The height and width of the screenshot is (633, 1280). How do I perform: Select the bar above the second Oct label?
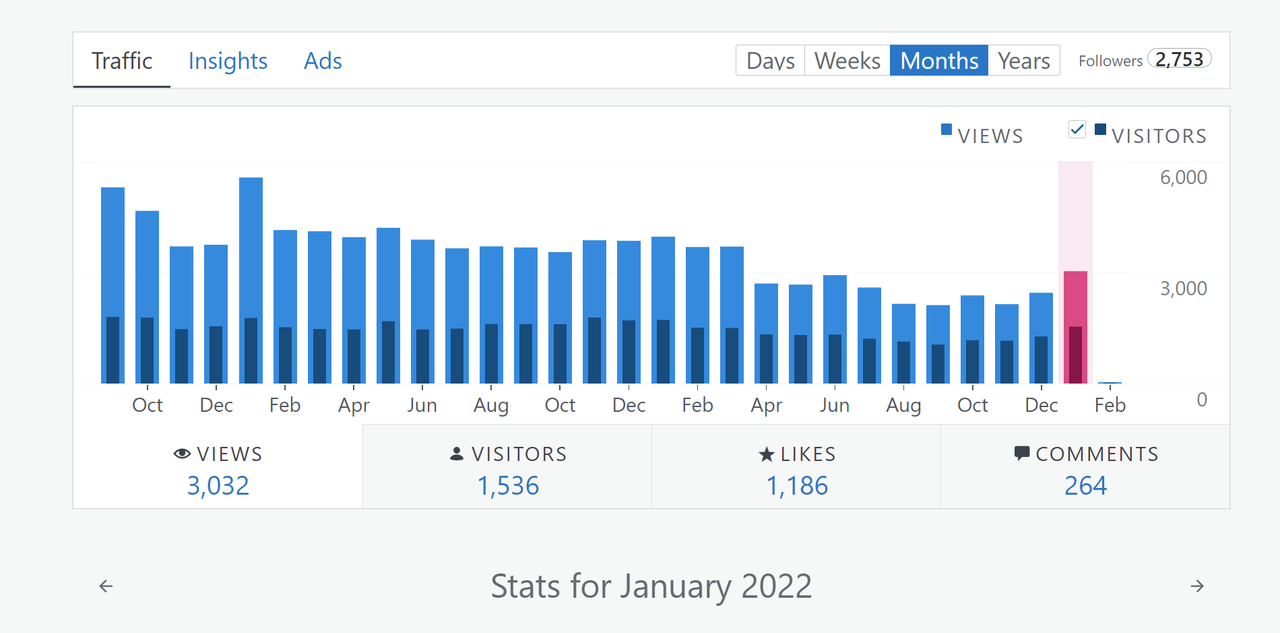(x=560, y=317)
